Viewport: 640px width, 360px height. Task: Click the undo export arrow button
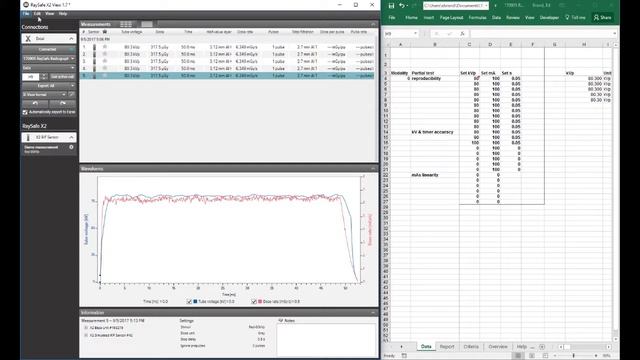click(35, 104)
